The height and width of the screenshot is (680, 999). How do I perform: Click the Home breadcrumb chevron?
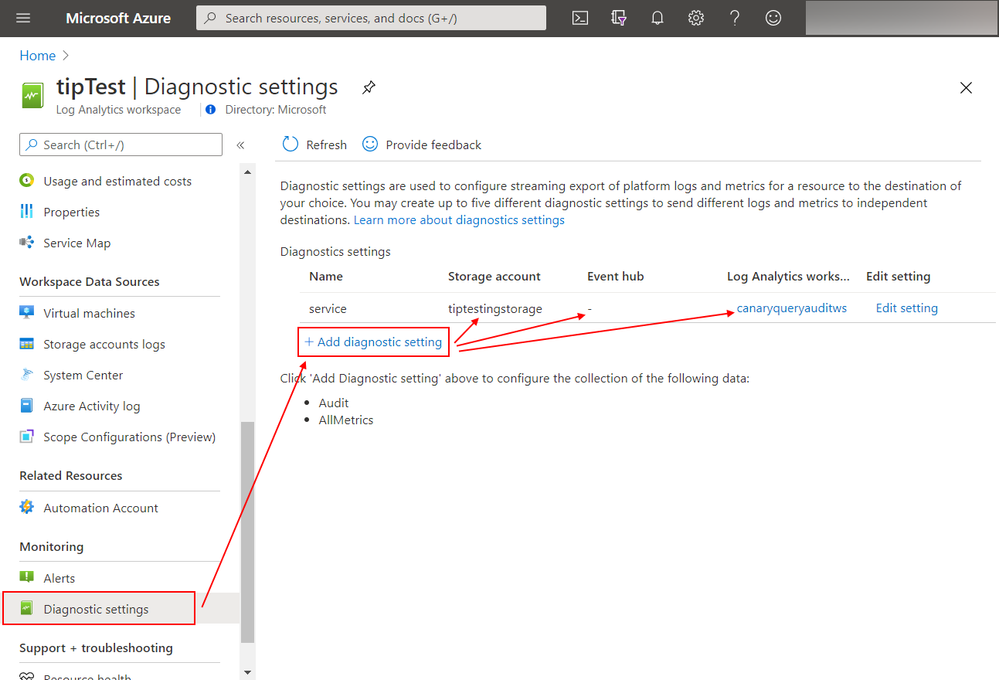coord(66,56)
